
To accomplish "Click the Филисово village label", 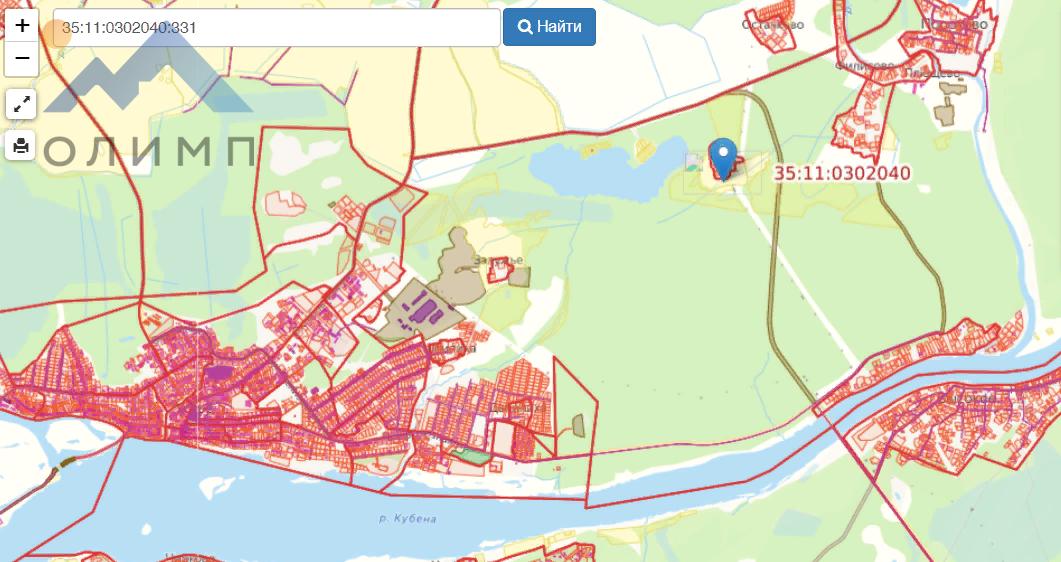I will (865, 66).
